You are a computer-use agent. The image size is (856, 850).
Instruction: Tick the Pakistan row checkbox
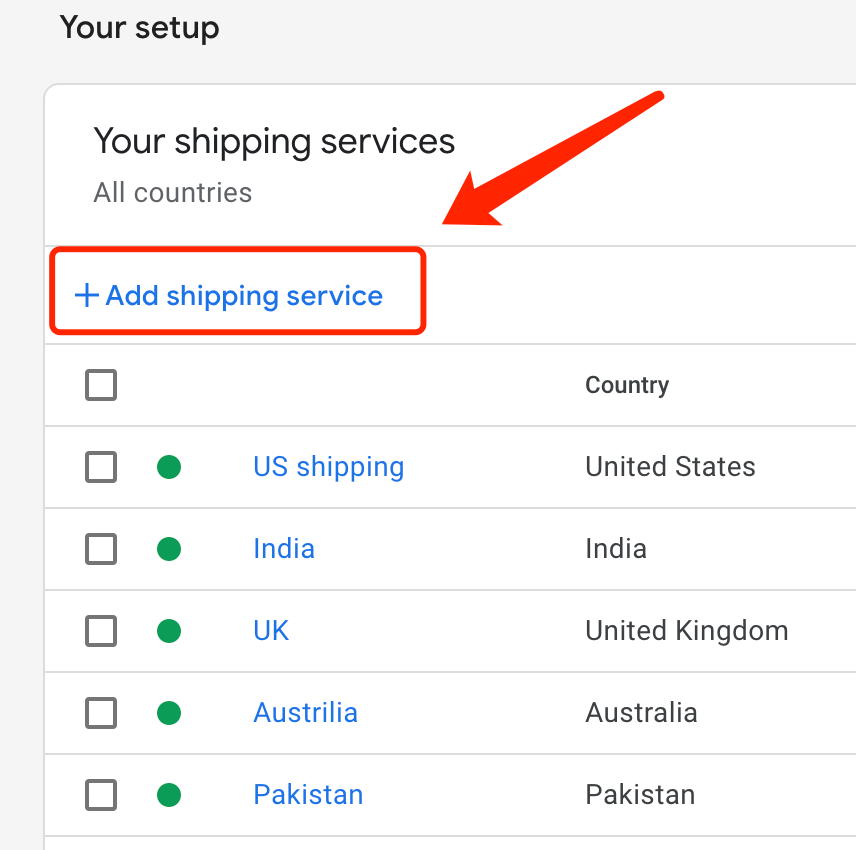[100, 795]
